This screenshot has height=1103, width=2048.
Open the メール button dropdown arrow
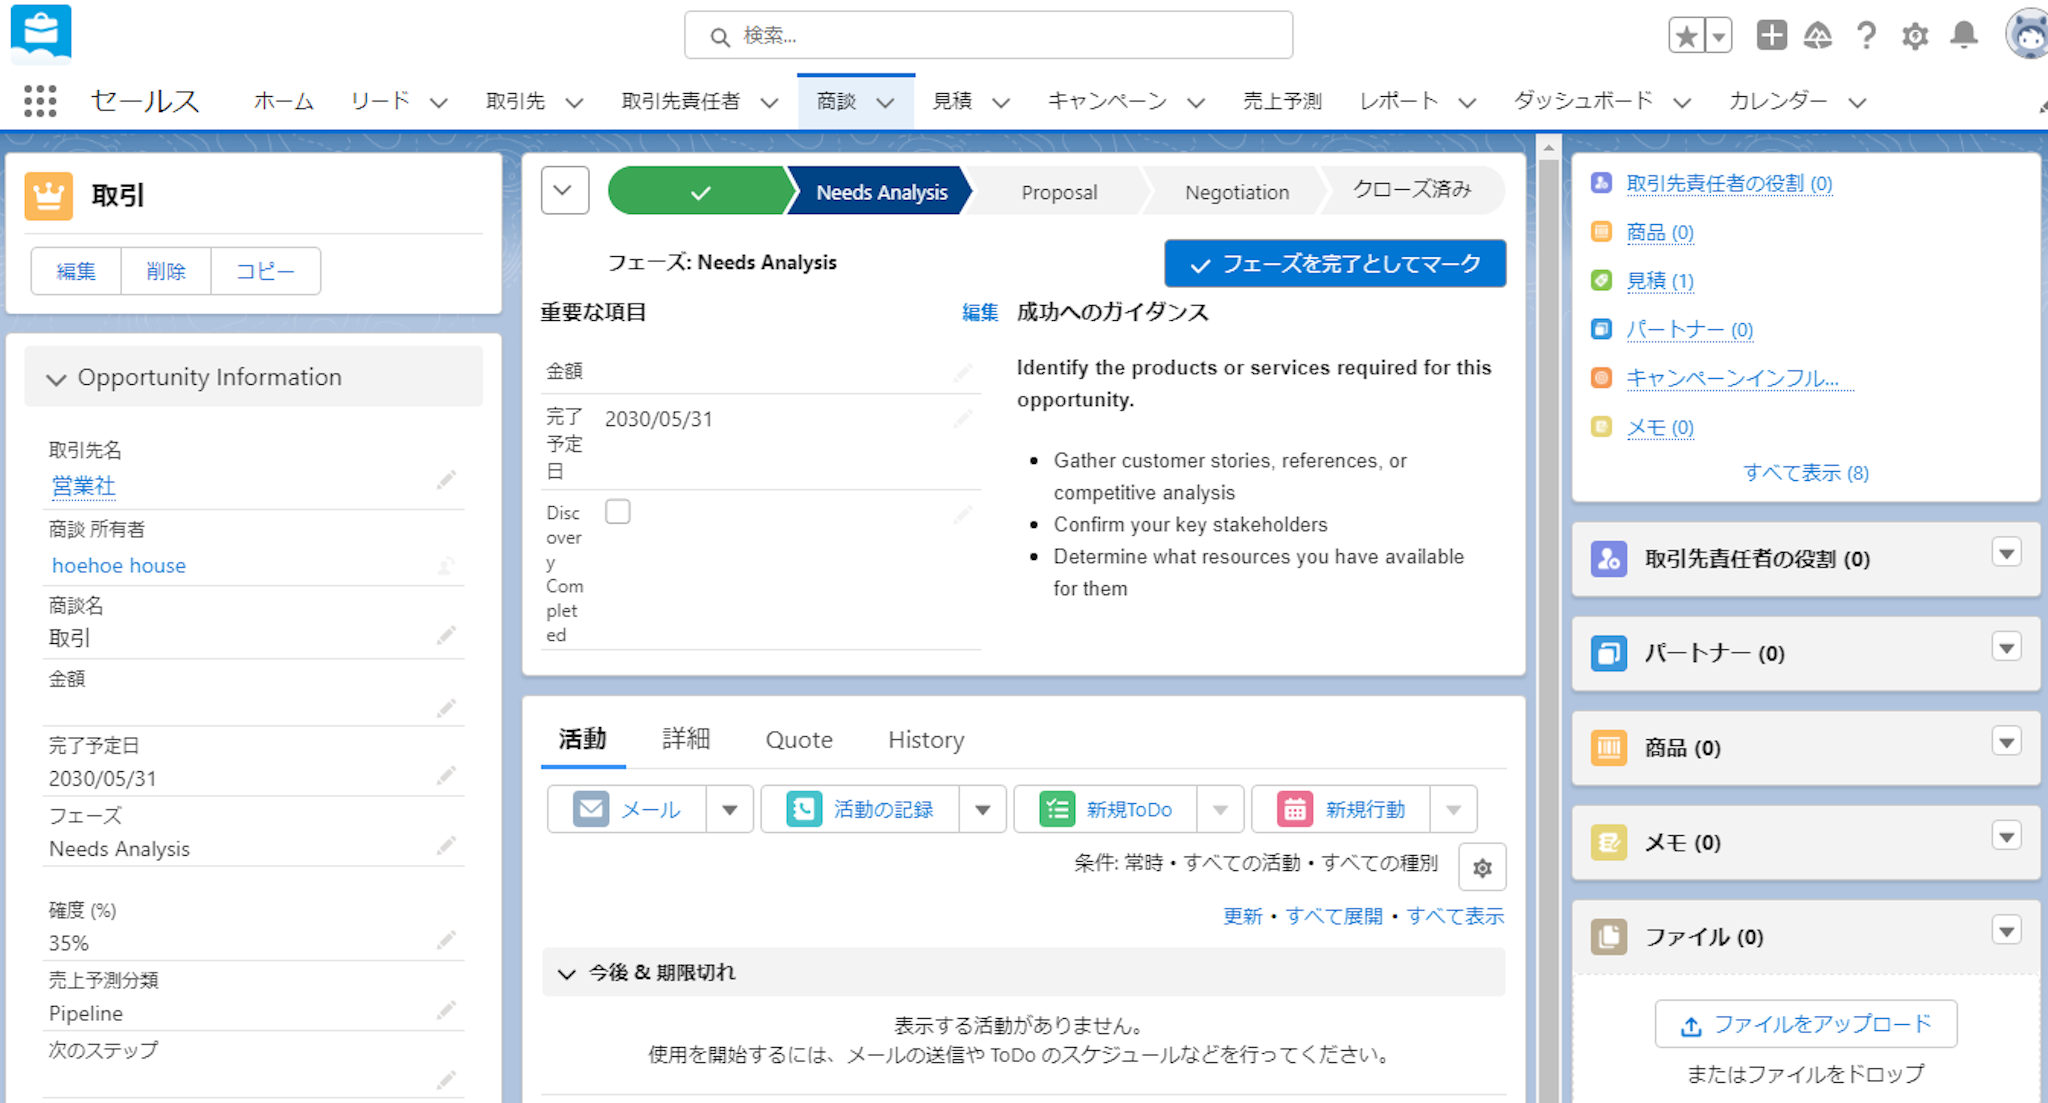(x=729, y=810)
